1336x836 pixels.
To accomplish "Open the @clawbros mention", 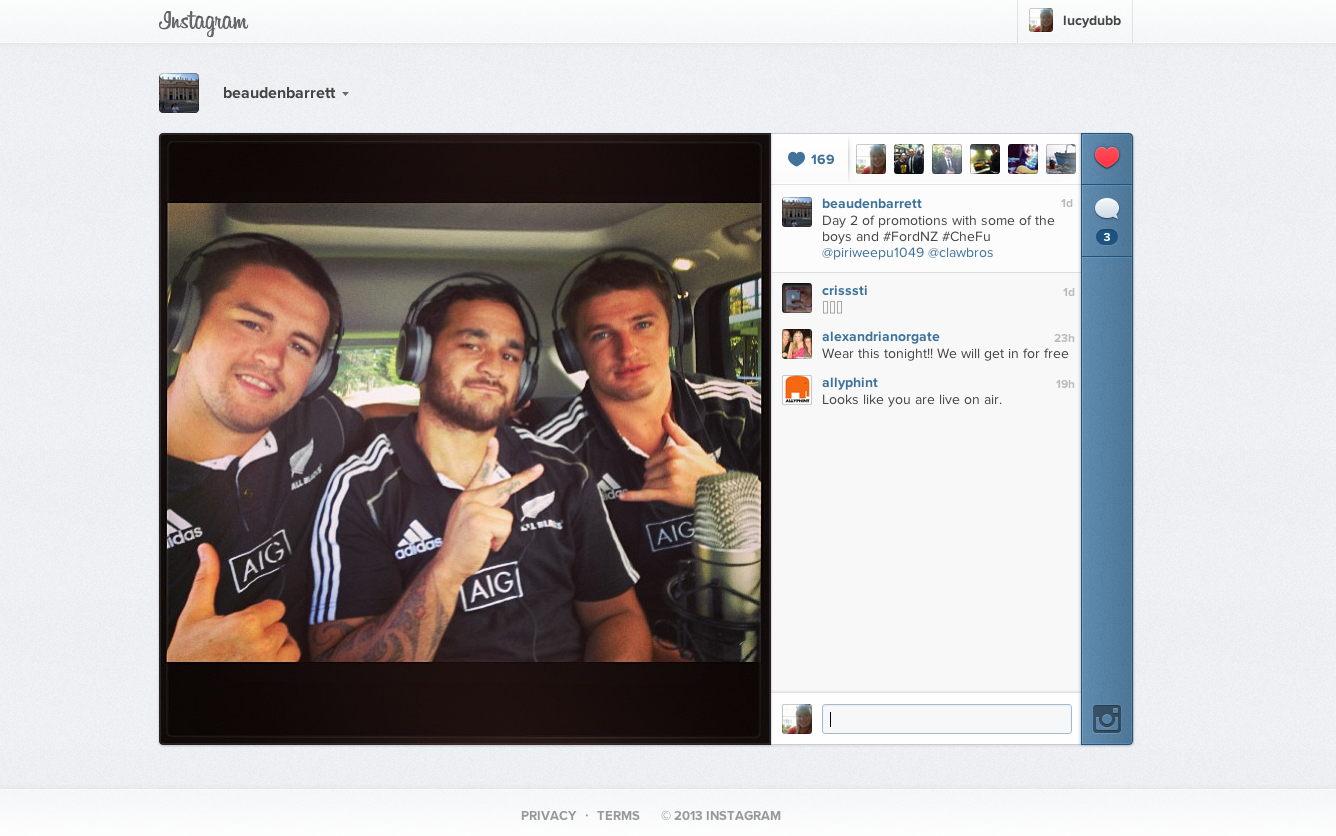I will pos(961,253).
